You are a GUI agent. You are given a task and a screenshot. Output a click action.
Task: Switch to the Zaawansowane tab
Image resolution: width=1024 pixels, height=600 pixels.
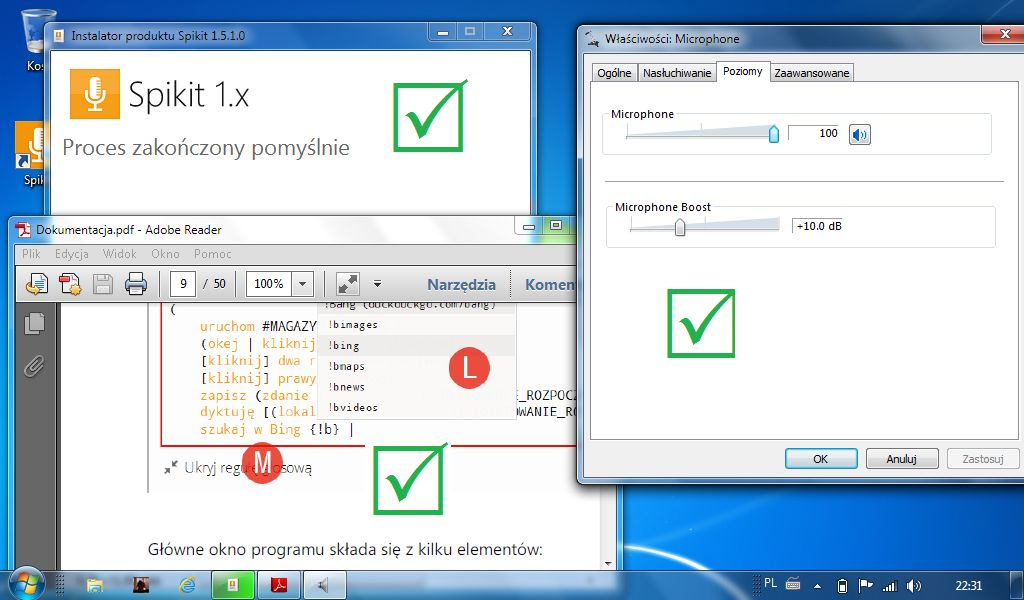[x=812, y=72]
